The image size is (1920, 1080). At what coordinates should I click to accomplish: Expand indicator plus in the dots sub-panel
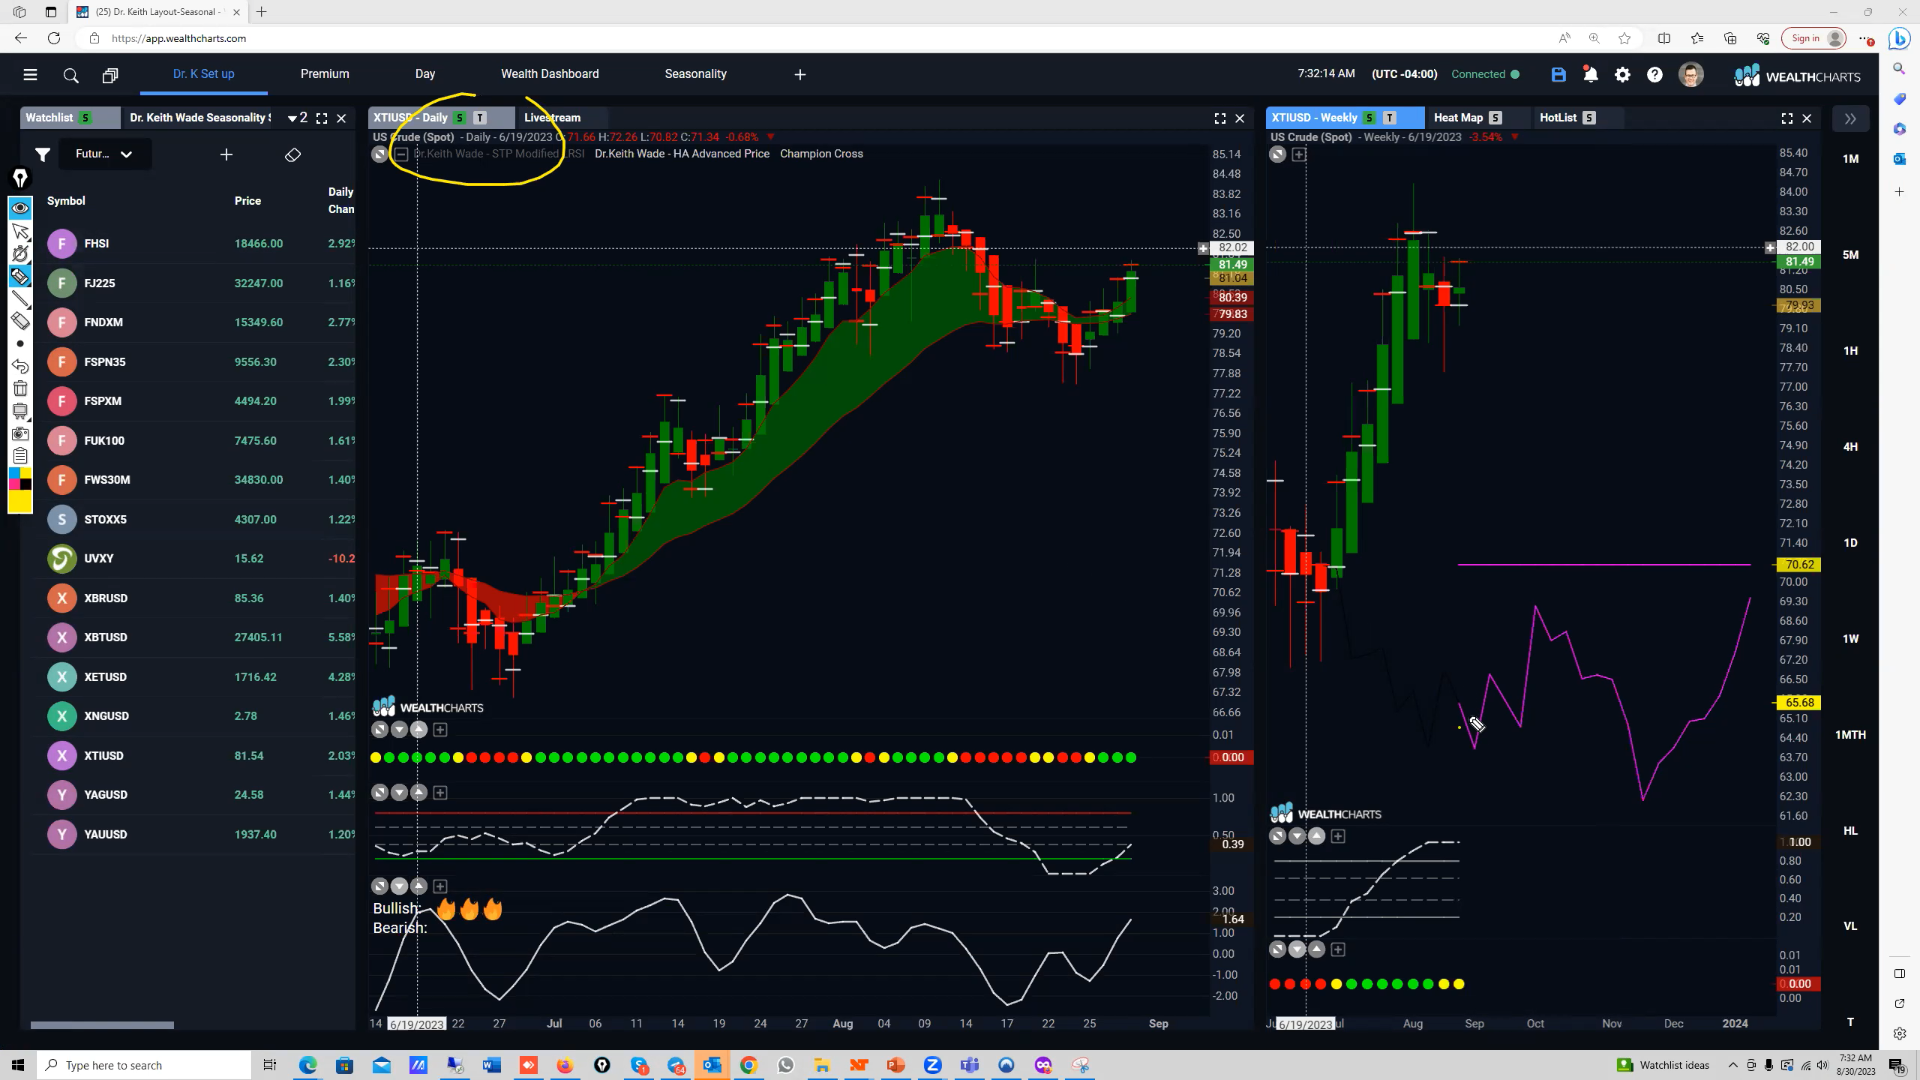click(440, 730)
